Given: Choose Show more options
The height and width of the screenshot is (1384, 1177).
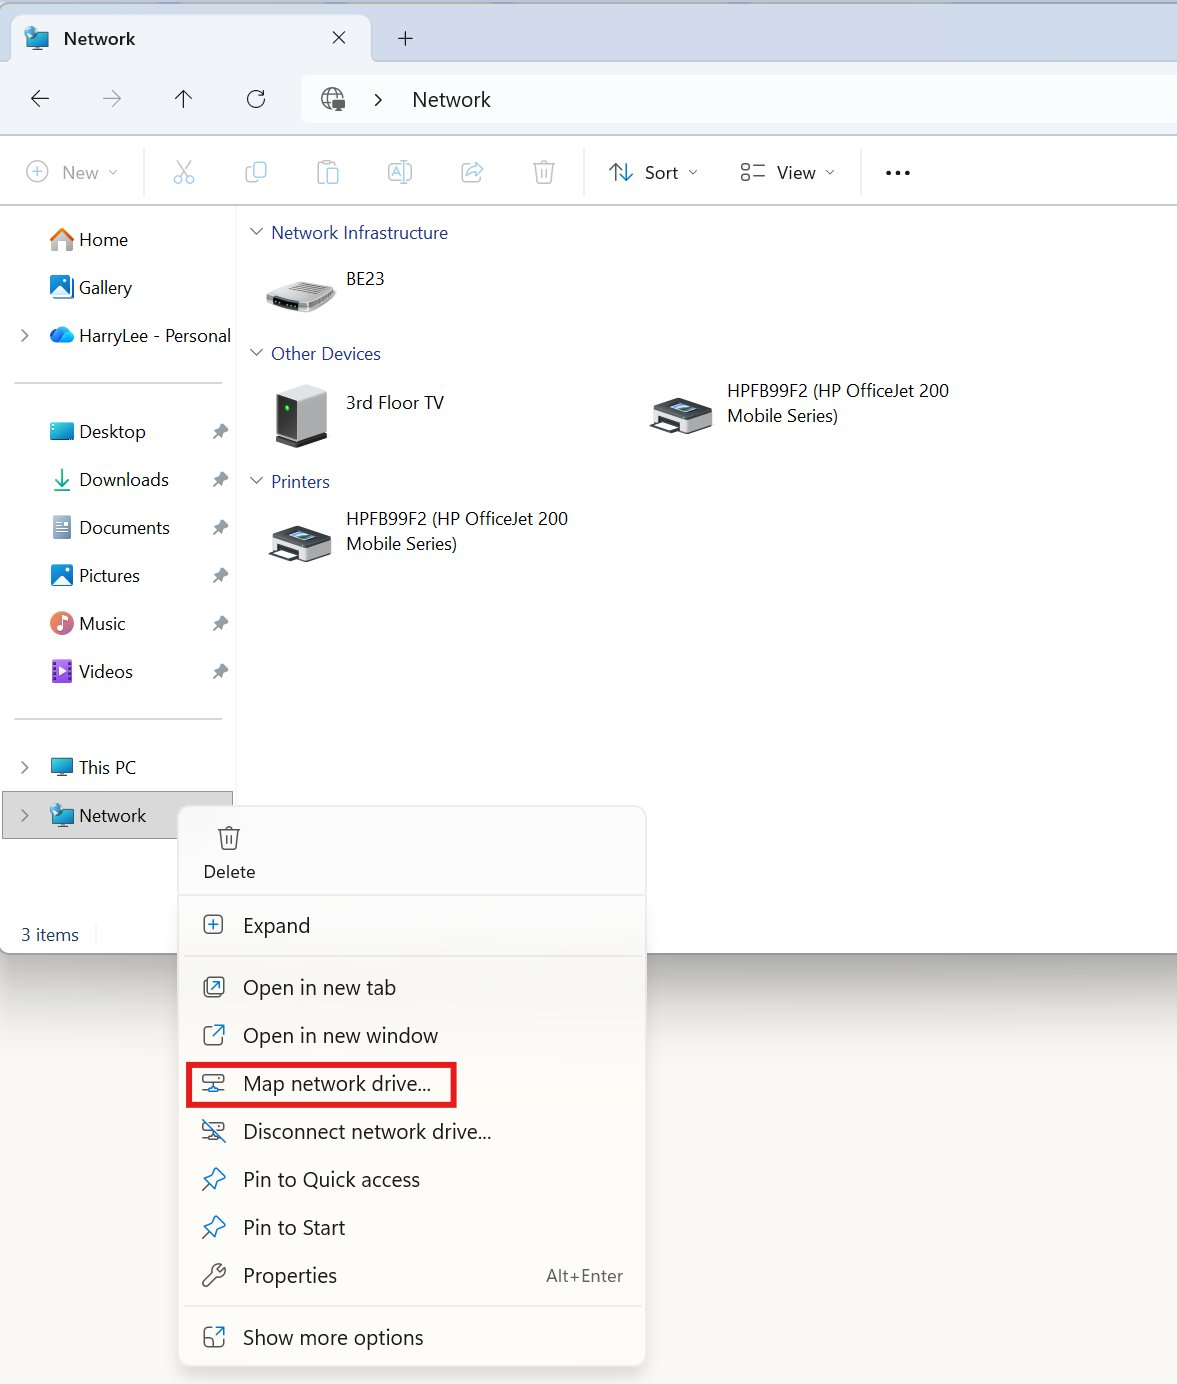Looking at the screenshot, I should pos(412,1337).
